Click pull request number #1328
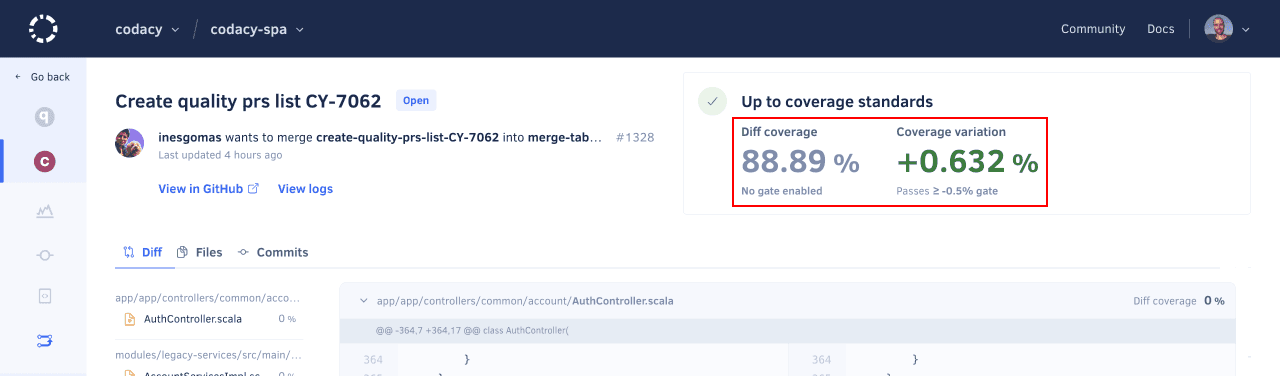Screen dimensions: 1280x376 click(635, 137)
